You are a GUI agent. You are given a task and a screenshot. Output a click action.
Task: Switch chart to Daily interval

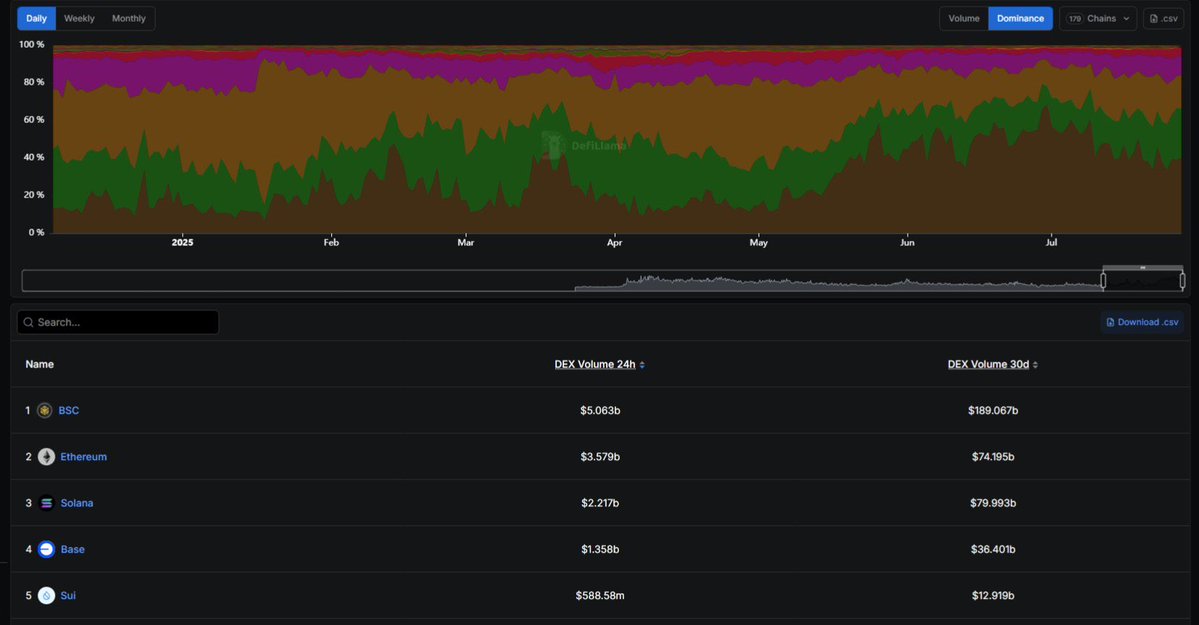pyautogui.click(x=37, y=18)
